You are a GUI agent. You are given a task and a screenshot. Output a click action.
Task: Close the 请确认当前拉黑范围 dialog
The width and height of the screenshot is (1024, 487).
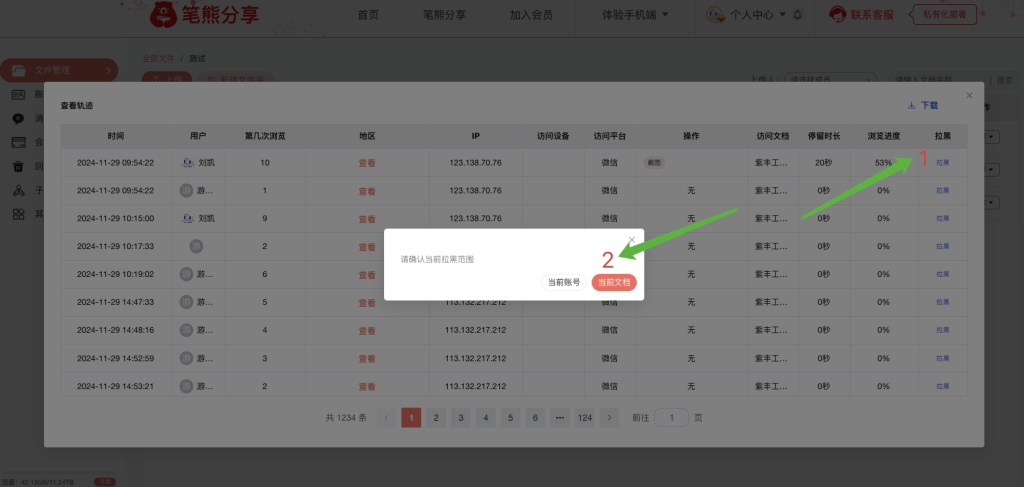pos(632,240)
